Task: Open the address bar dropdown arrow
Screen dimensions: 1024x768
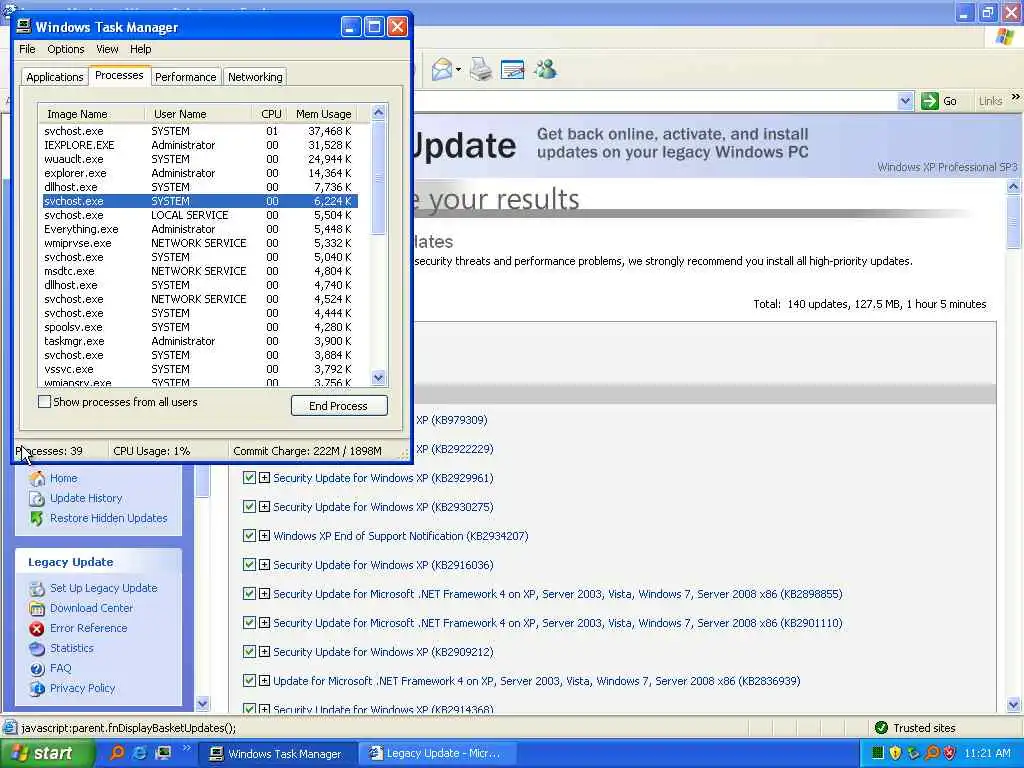Action: tap(905, 101)
